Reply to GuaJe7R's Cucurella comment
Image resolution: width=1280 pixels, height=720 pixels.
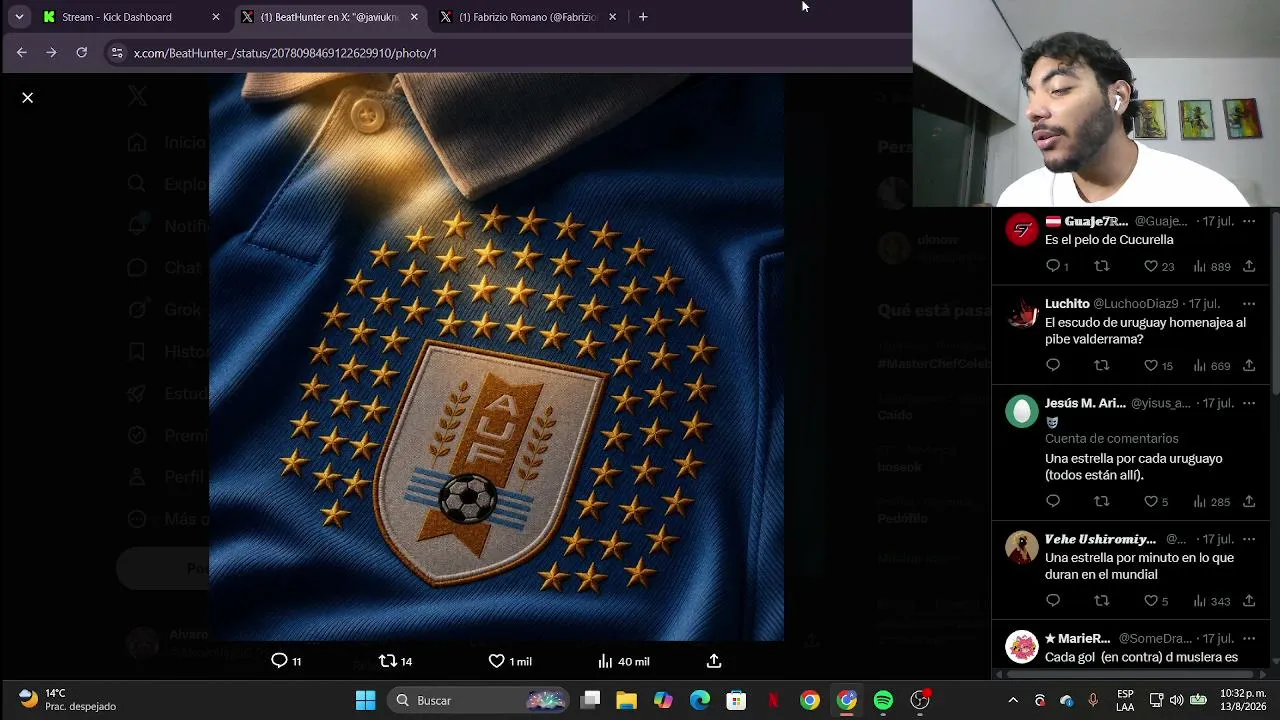coord(1057,266)
